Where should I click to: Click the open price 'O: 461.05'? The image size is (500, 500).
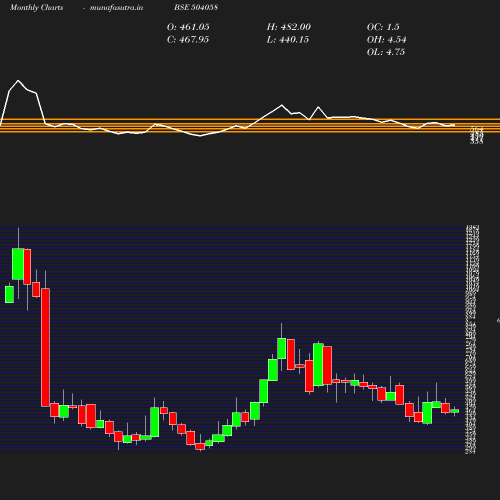pos(188,27)
